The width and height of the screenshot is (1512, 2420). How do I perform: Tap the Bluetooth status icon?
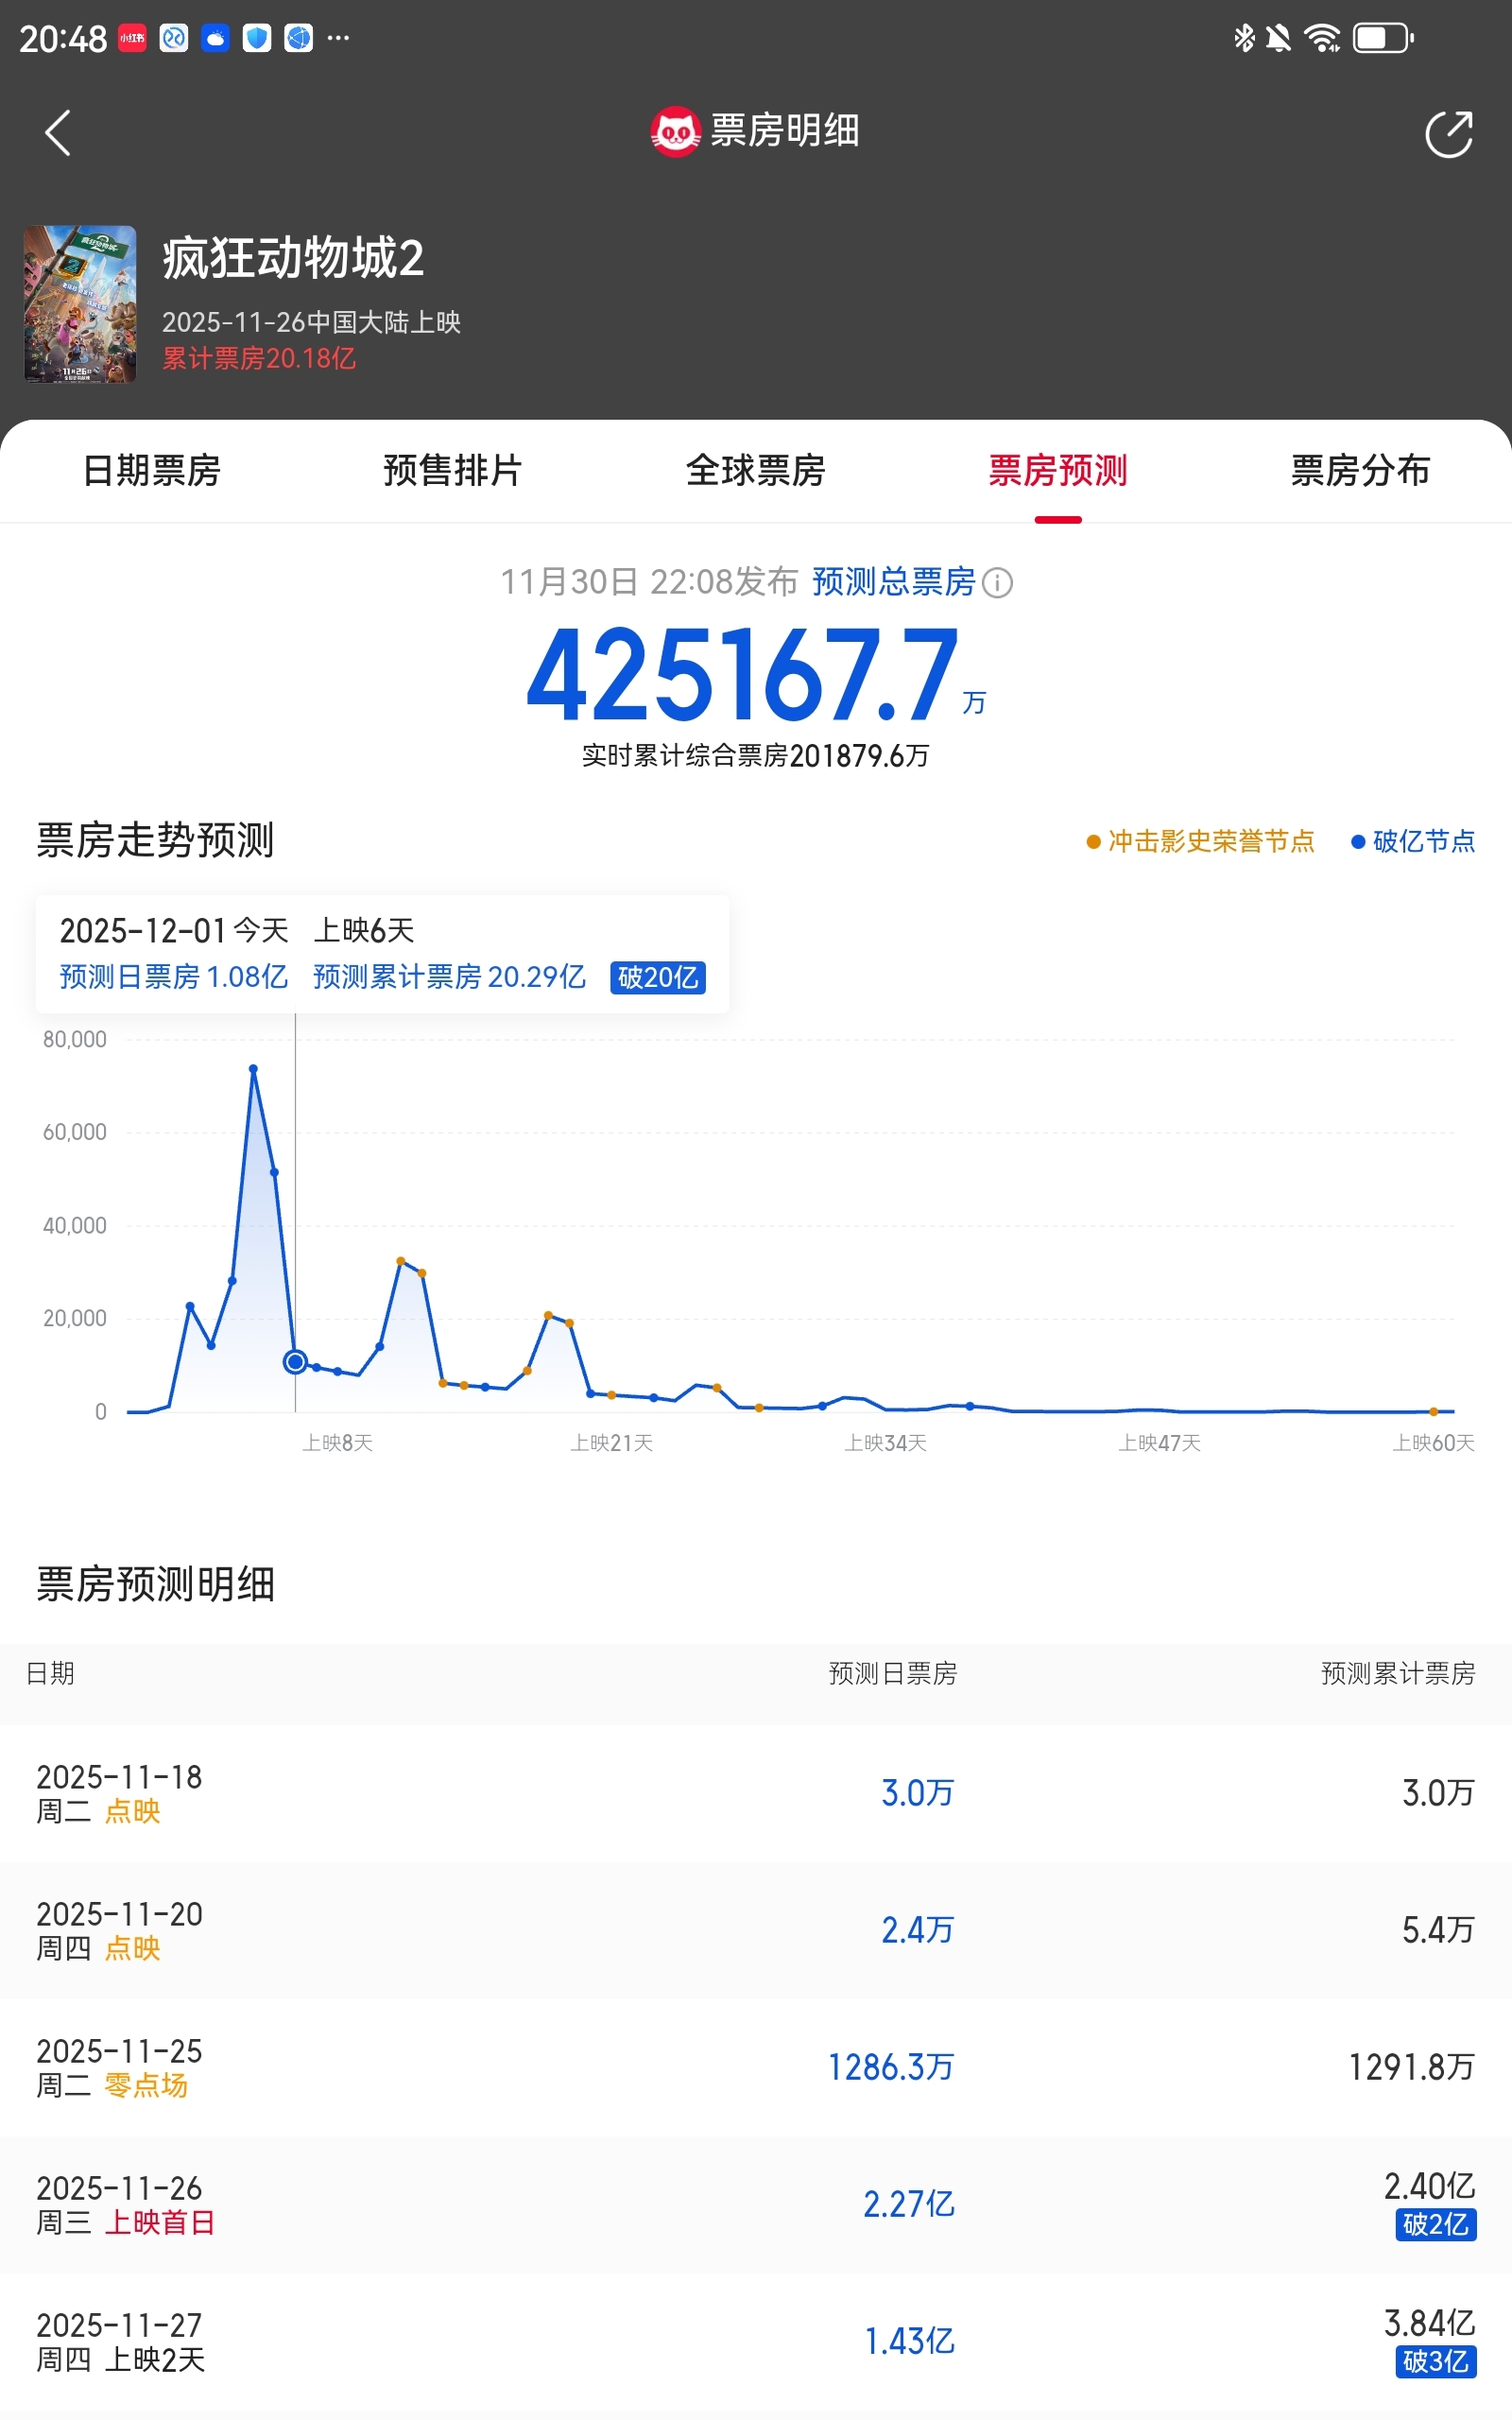tap(1244, 38)
